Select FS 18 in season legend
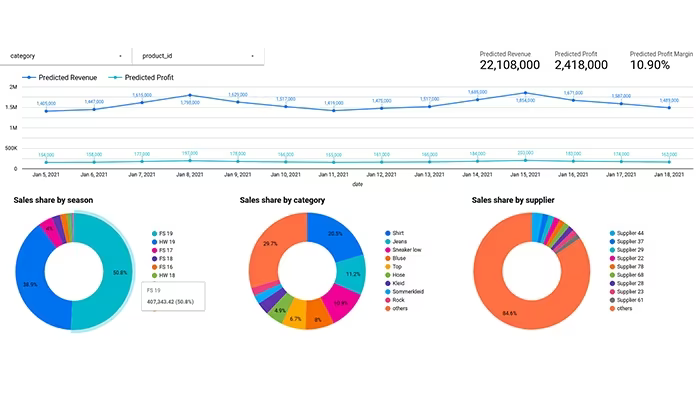 click(x=162, y=258)
